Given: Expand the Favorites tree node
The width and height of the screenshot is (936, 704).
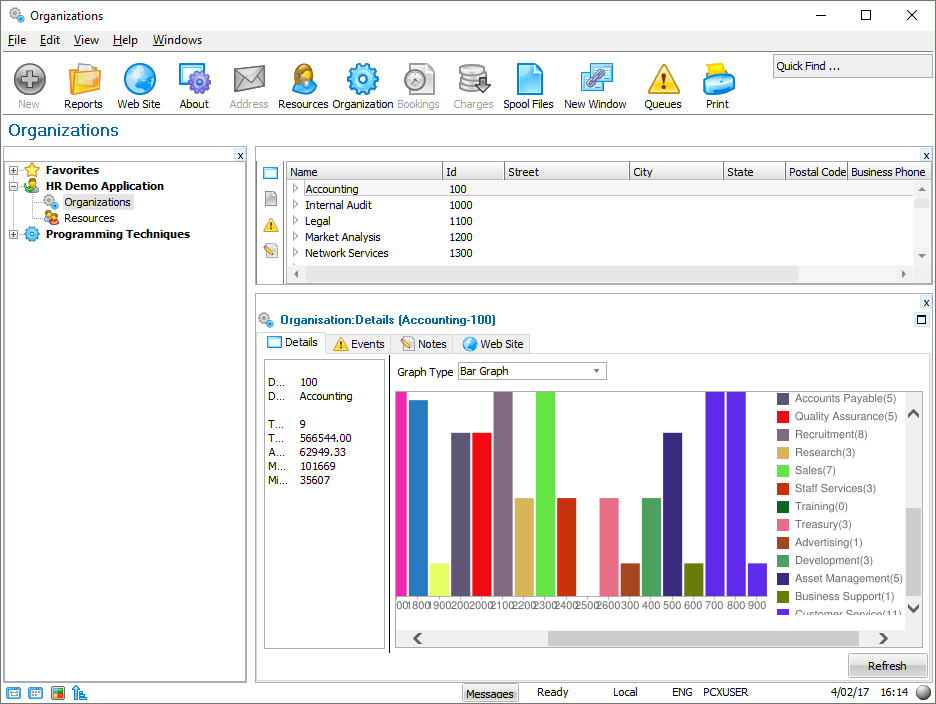Looking at the screenshot, I should click(x=14, y=170).
